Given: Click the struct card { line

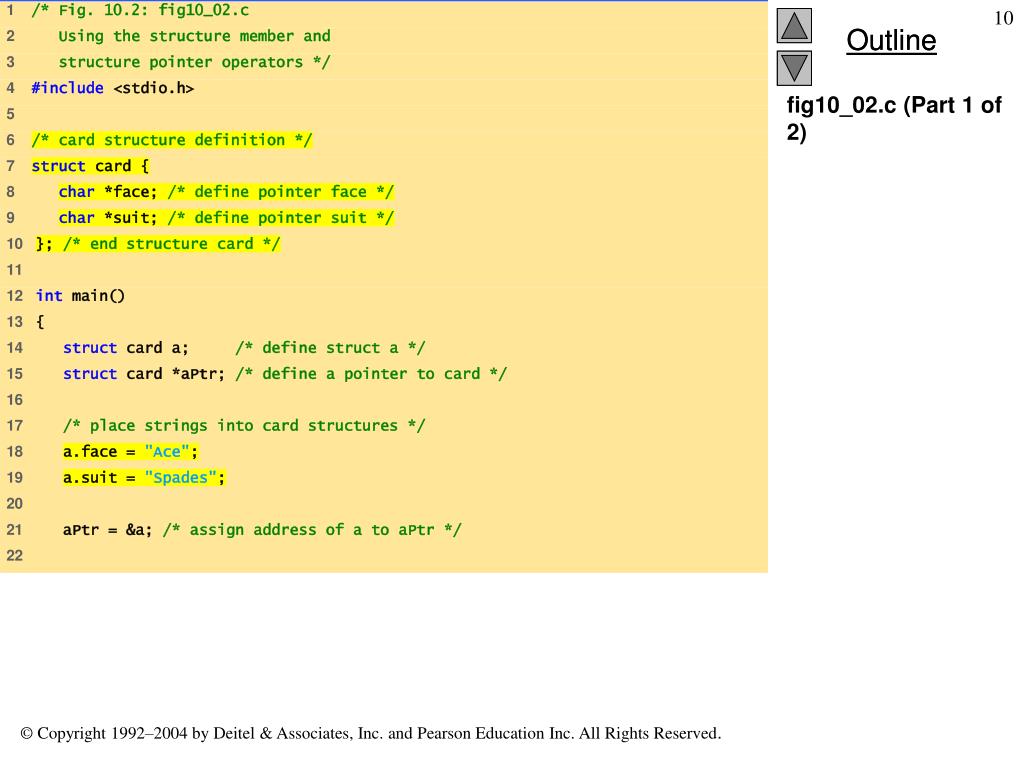Looking at the screenshot, I should pos(90,166).
